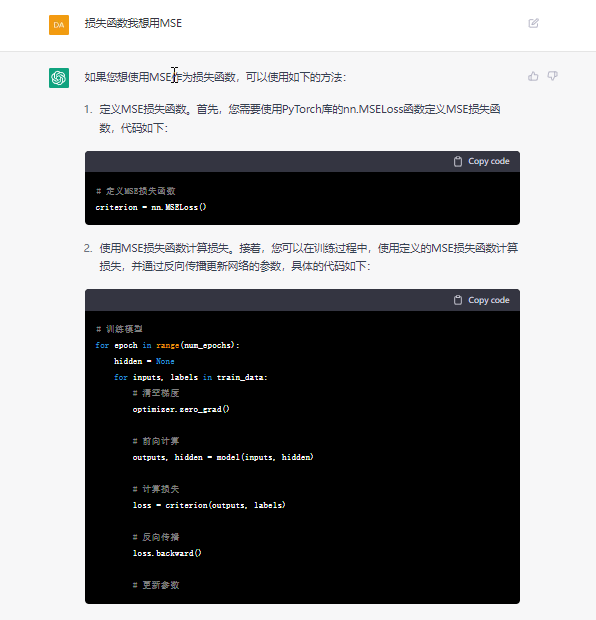Copy code of the training loop block
596x620 pixels.
coord(481,300)
